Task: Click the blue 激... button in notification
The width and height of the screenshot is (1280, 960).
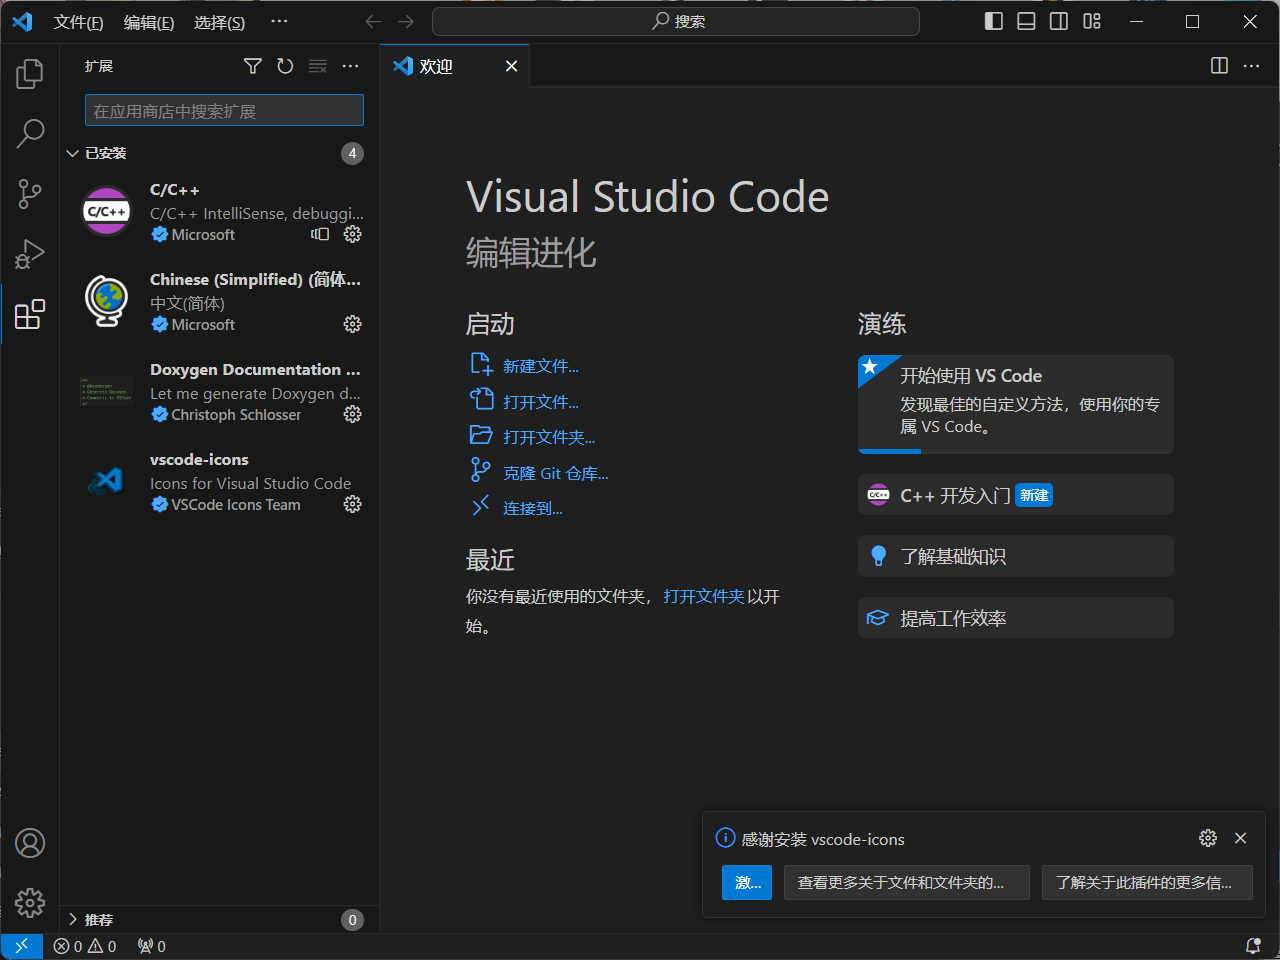Action: coord(746,882)
